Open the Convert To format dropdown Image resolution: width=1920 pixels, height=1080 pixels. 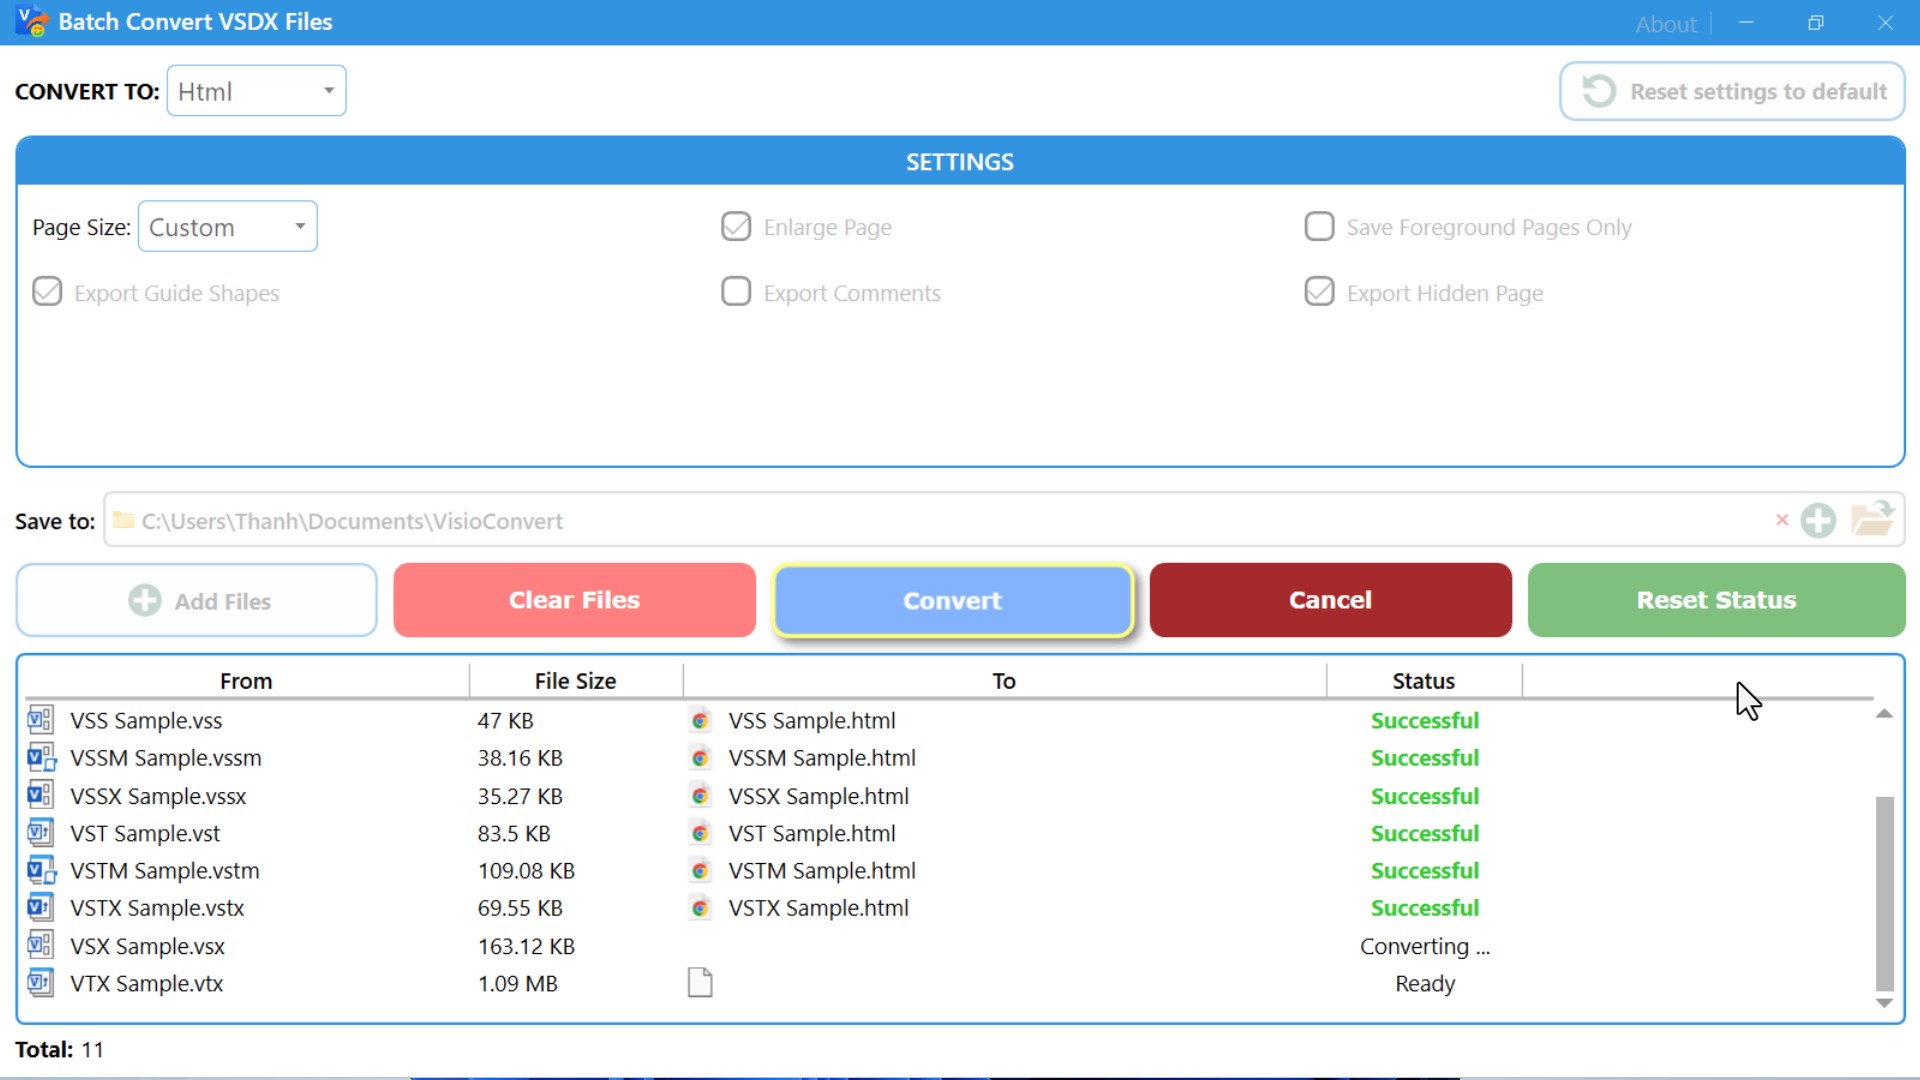pos(256,91)
